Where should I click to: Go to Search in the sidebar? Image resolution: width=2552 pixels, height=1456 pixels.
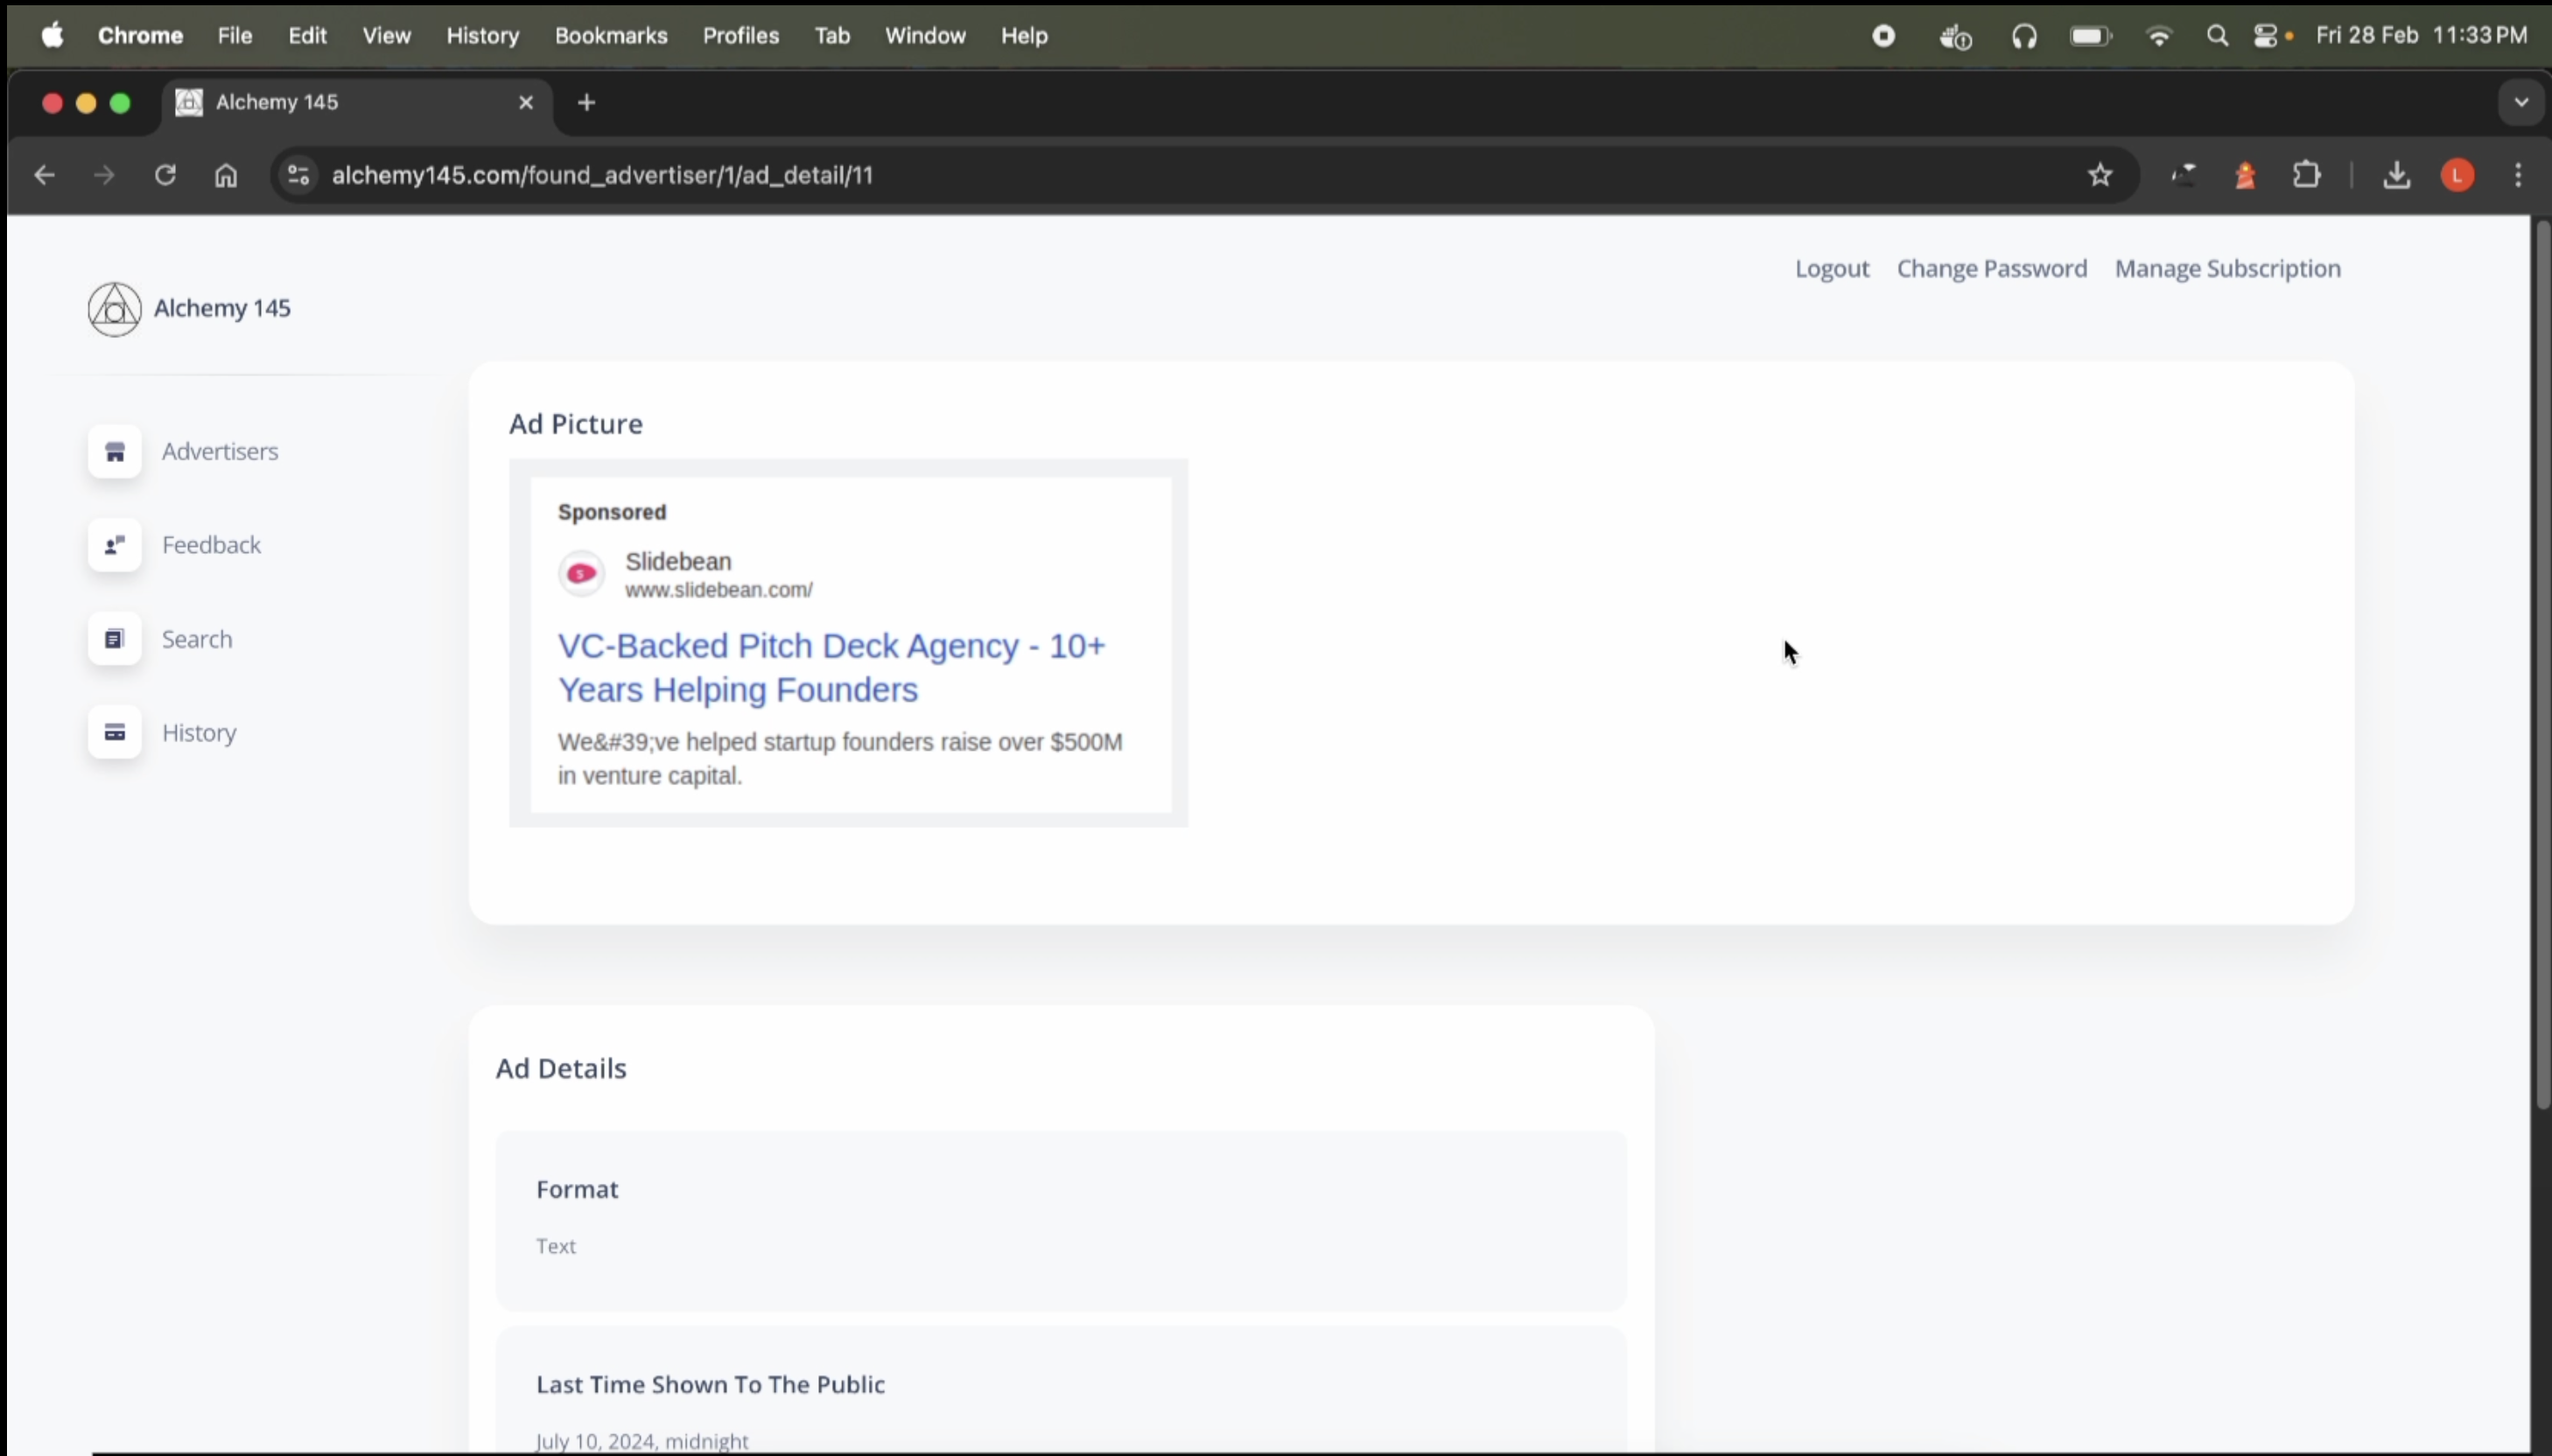click(x=197, y=639)
